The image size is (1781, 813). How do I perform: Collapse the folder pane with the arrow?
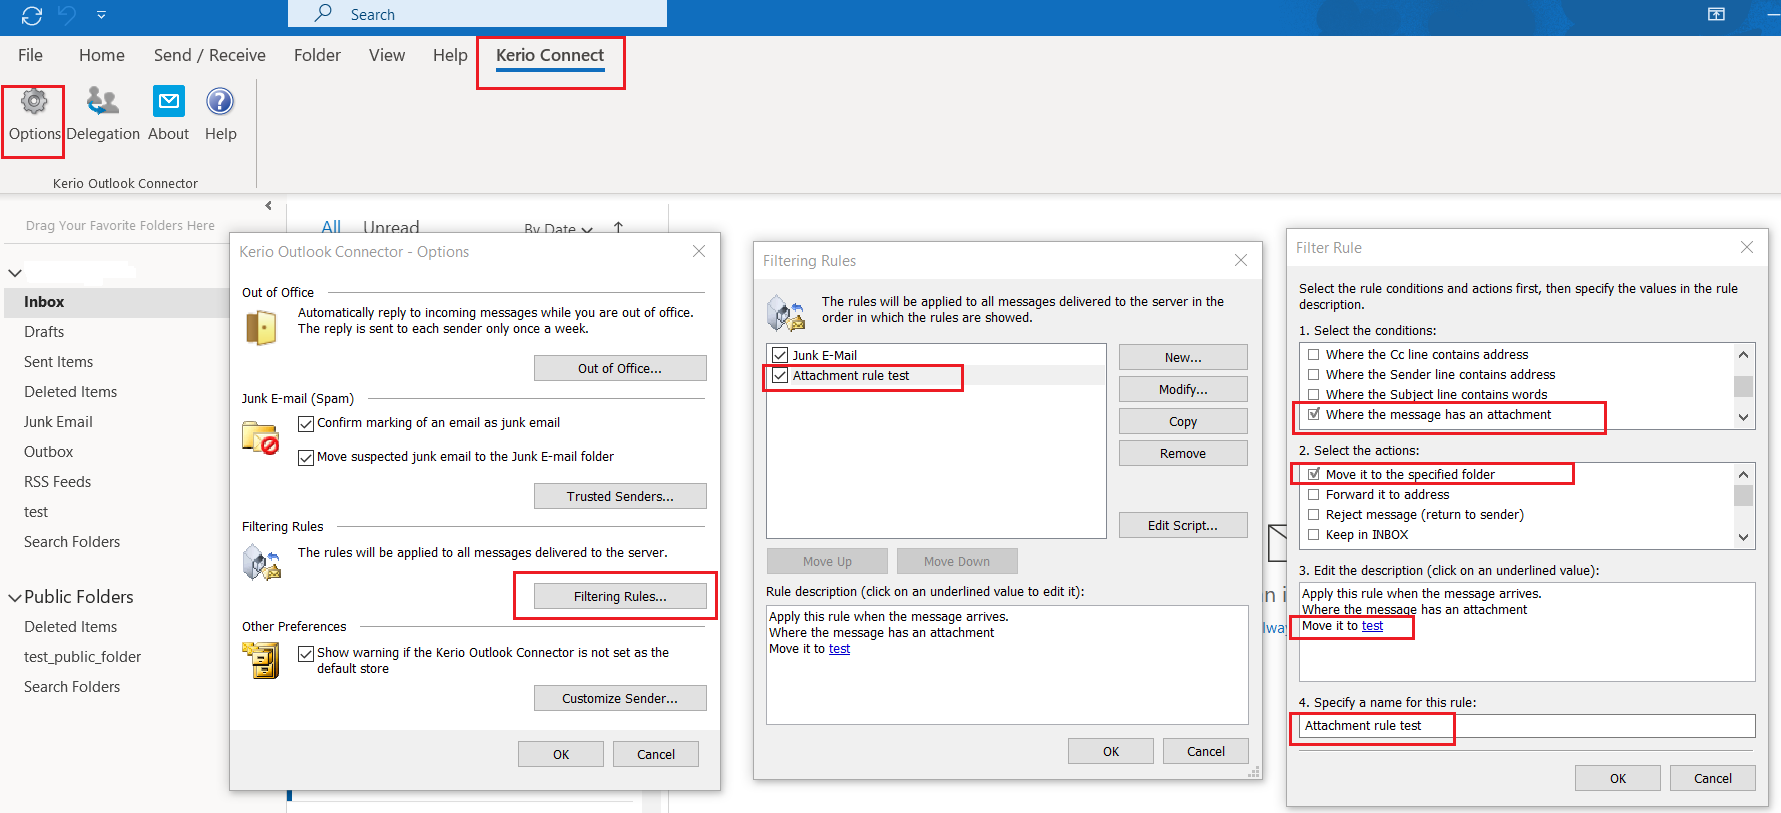click(x=268, y=206)
